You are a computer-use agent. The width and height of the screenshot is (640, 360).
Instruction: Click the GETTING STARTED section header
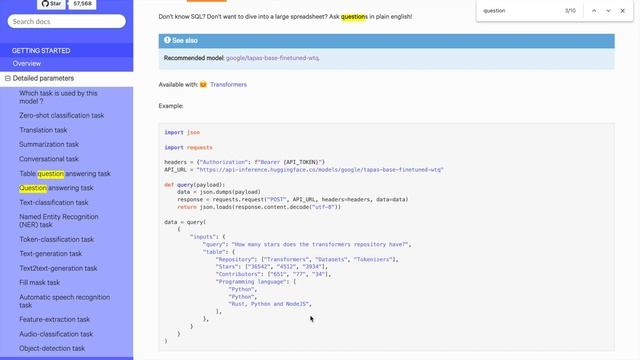41,51
